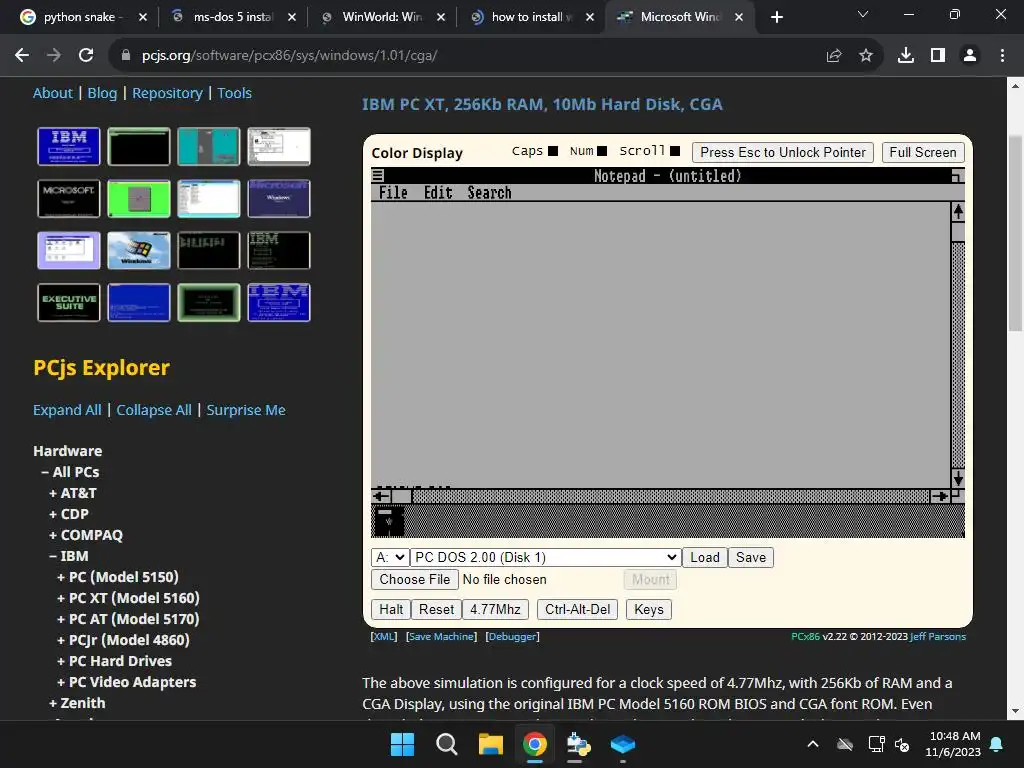The width and height of the screenshot is (1024, 768).
Task: Open Chrome three-dot menu
Action: coord(1002,56)
